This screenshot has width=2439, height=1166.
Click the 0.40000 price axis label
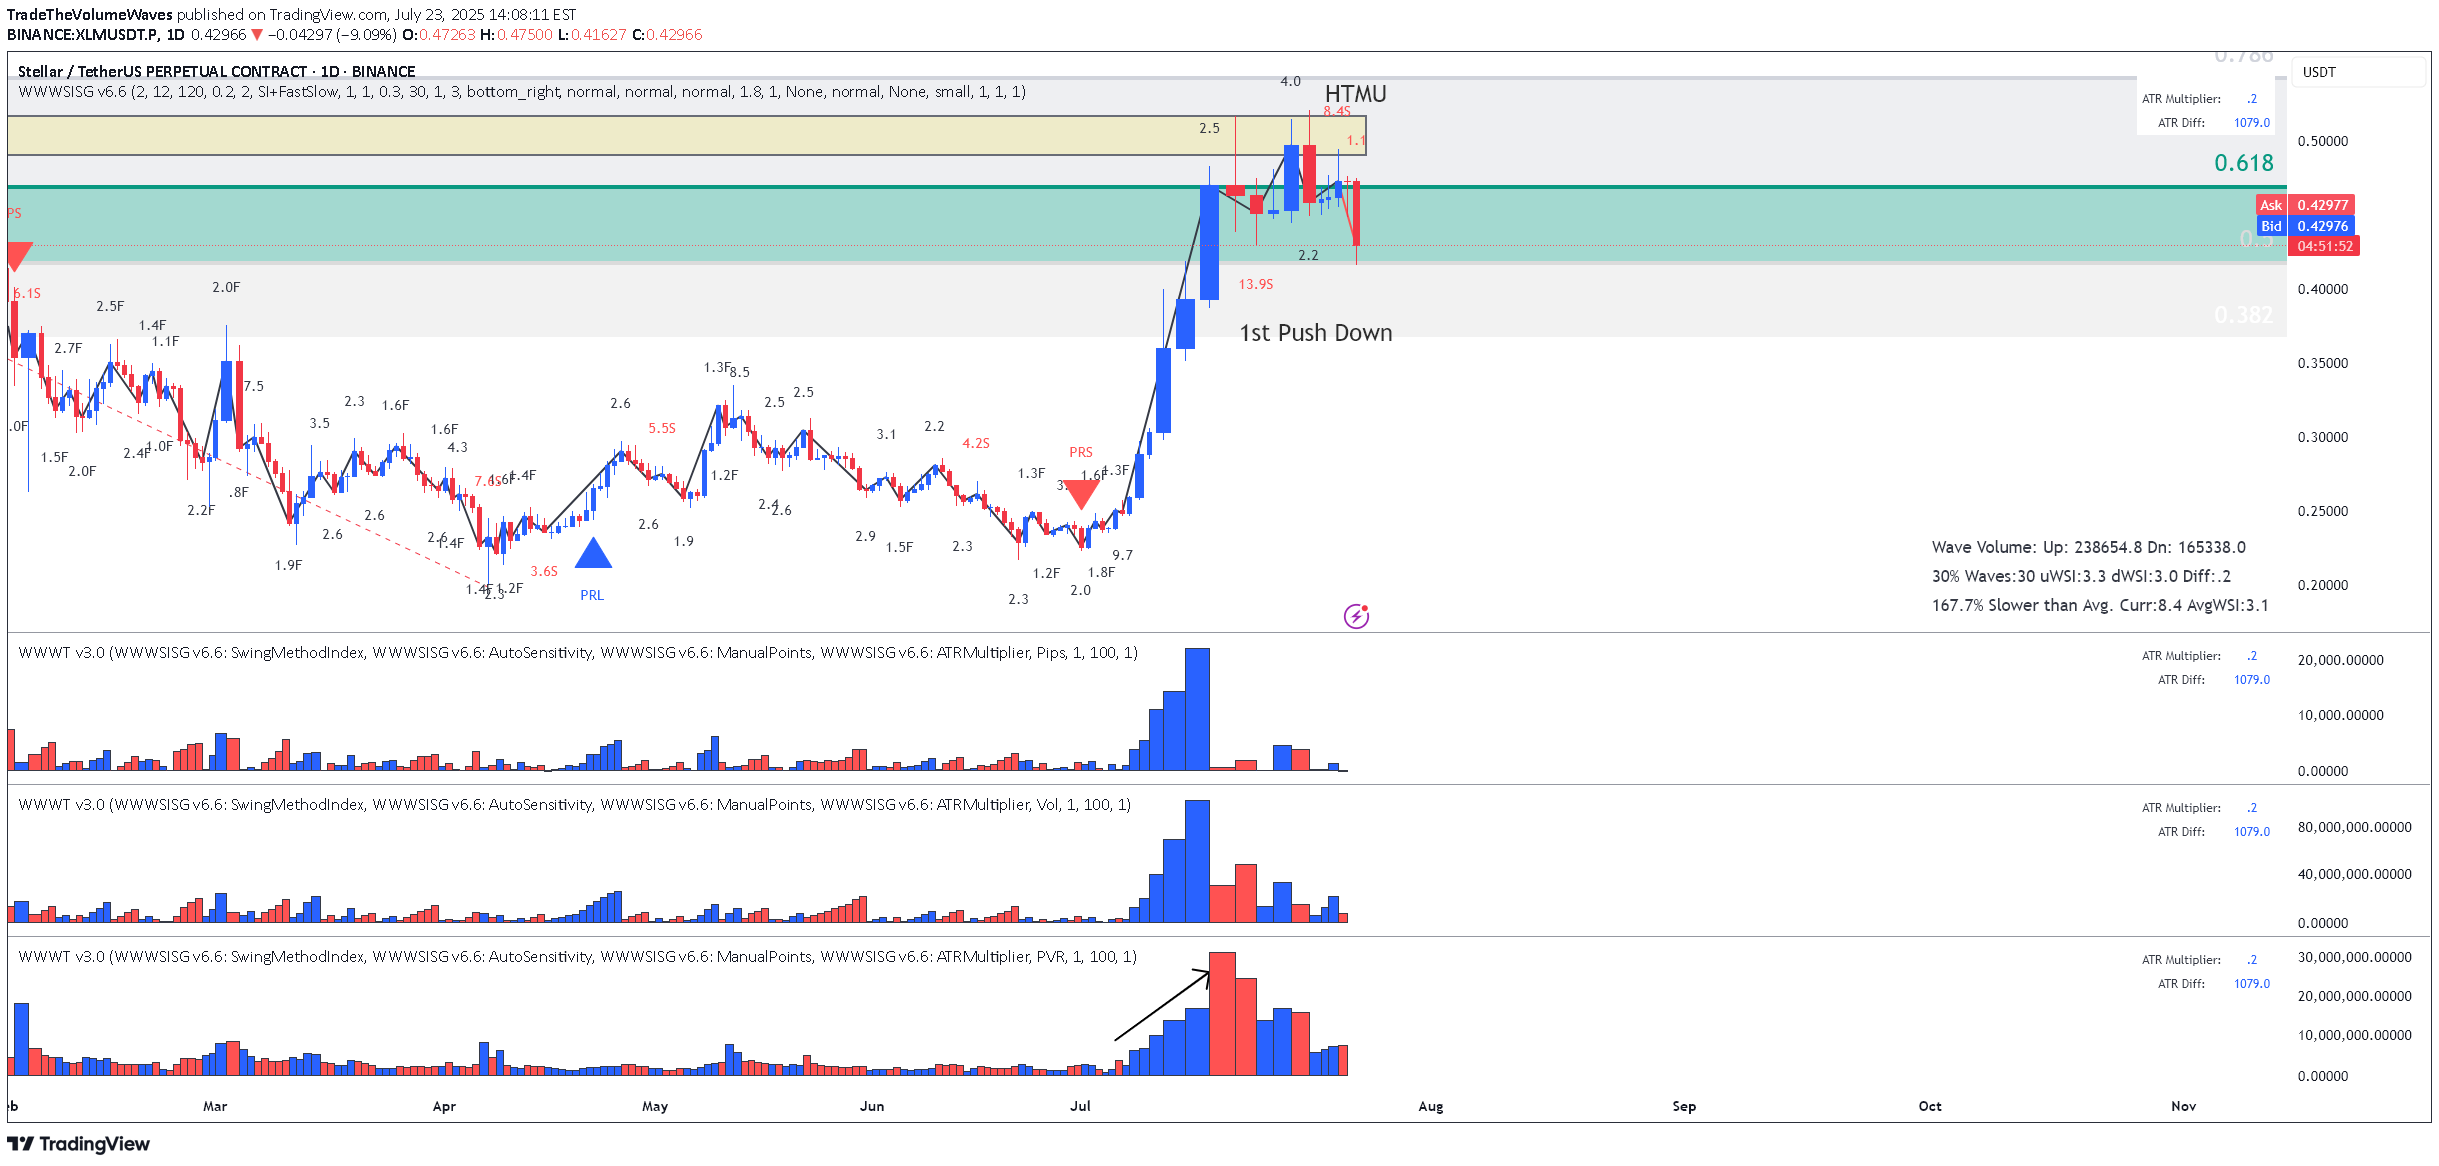(x=2322, y=289)
